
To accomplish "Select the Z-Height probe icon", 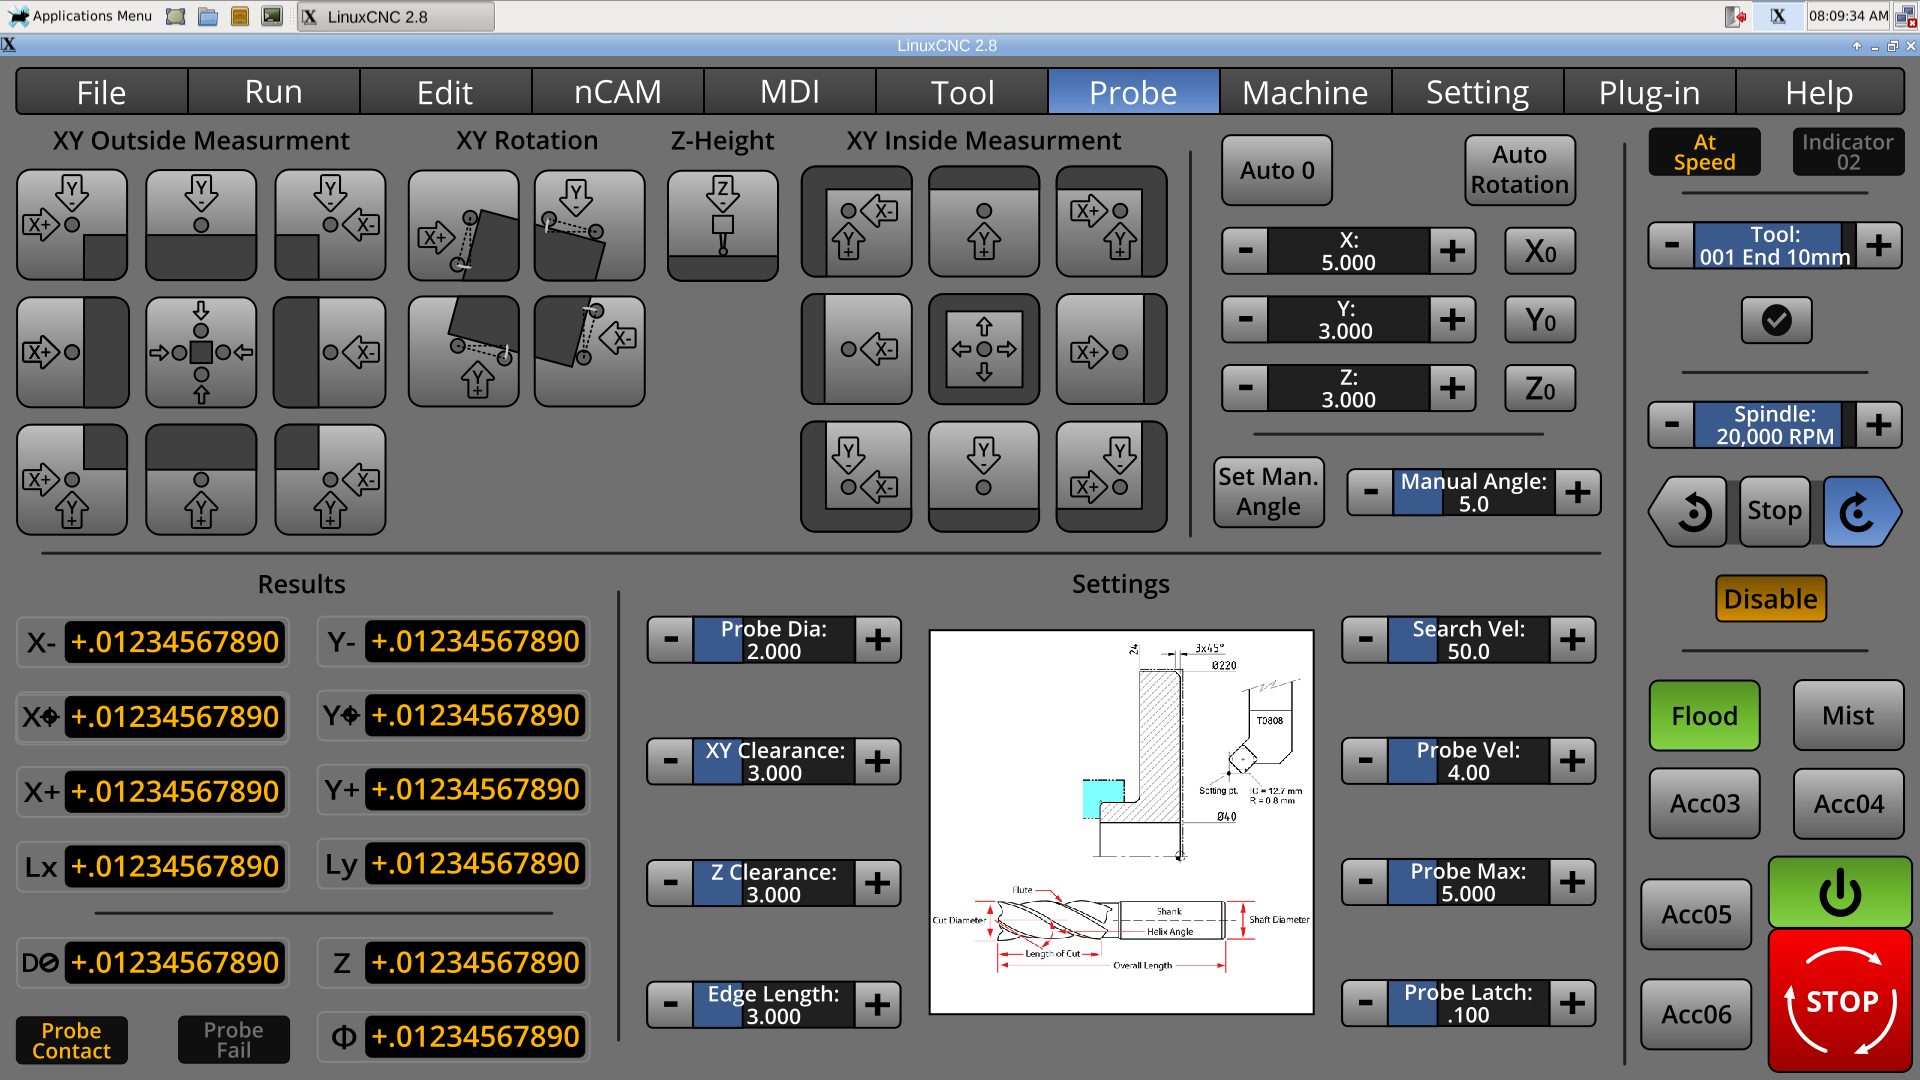I will tap(722, 224).
